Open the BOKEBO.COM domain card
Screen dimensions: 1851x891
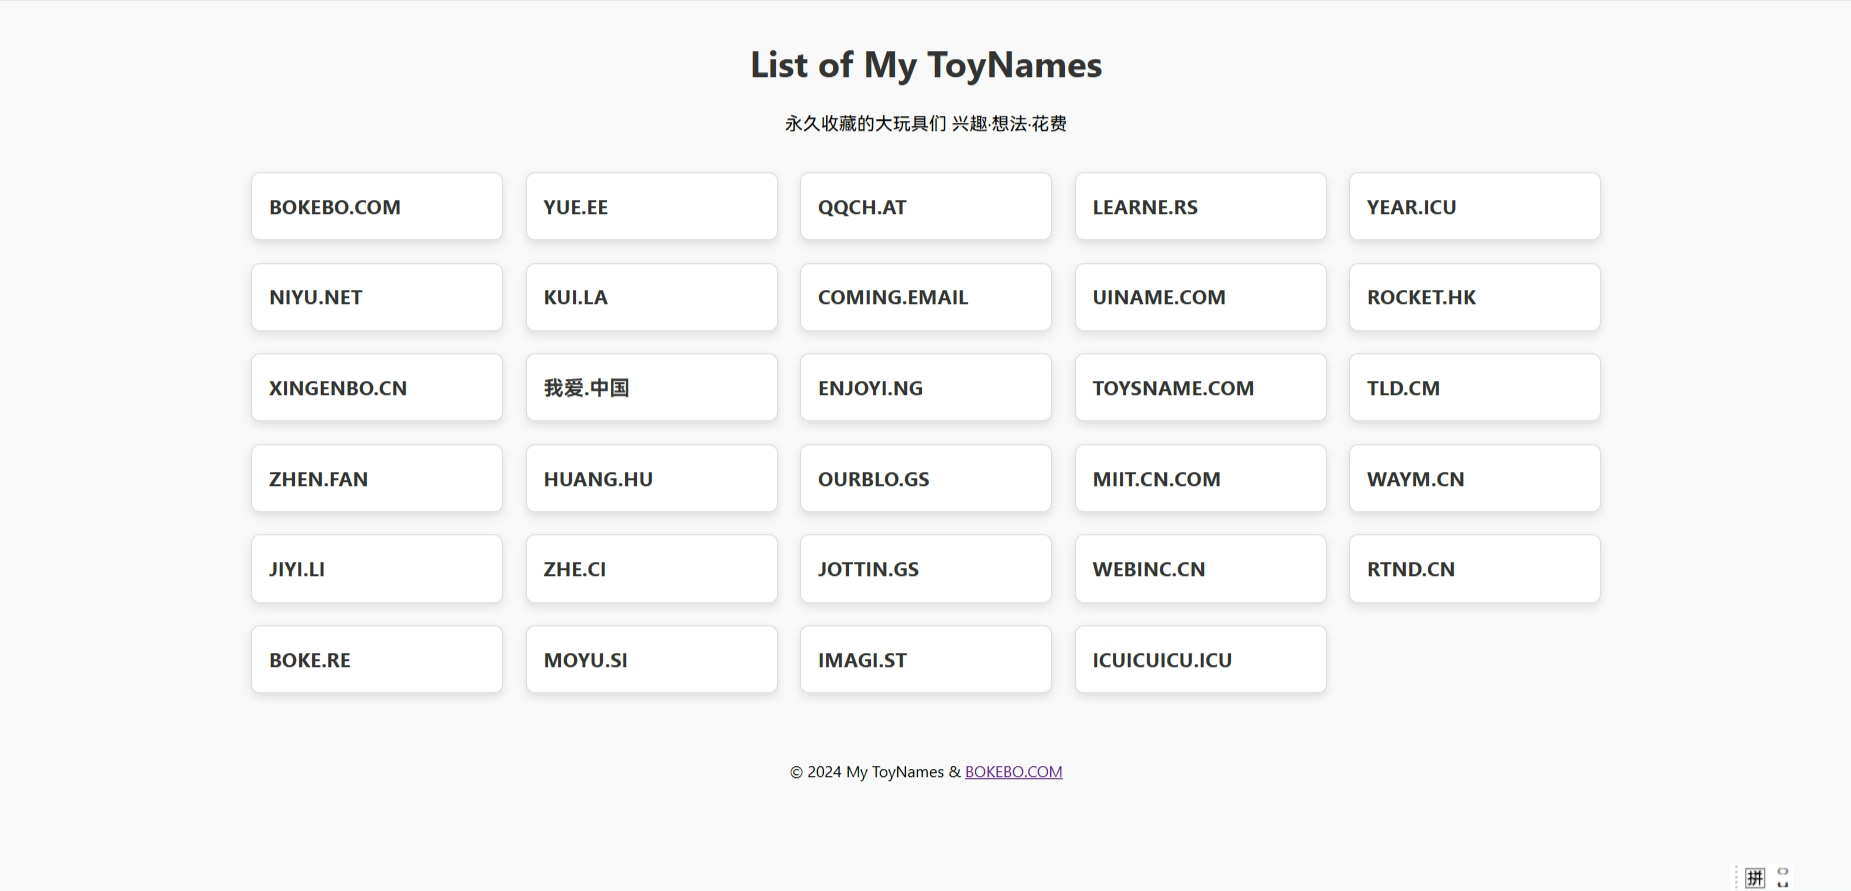coord(376,207)
